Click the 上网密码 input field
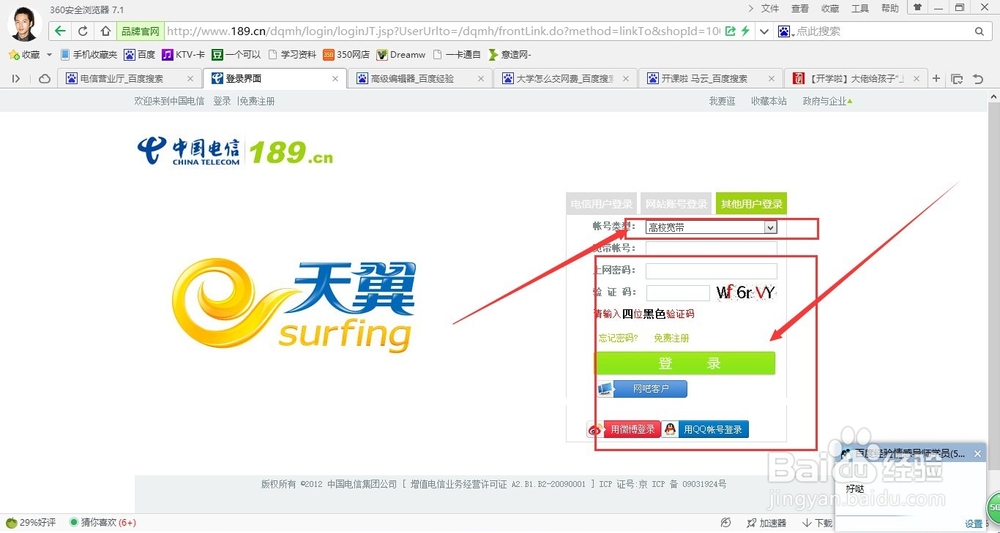Viewport: 1000px width, 533px height. 711,271
